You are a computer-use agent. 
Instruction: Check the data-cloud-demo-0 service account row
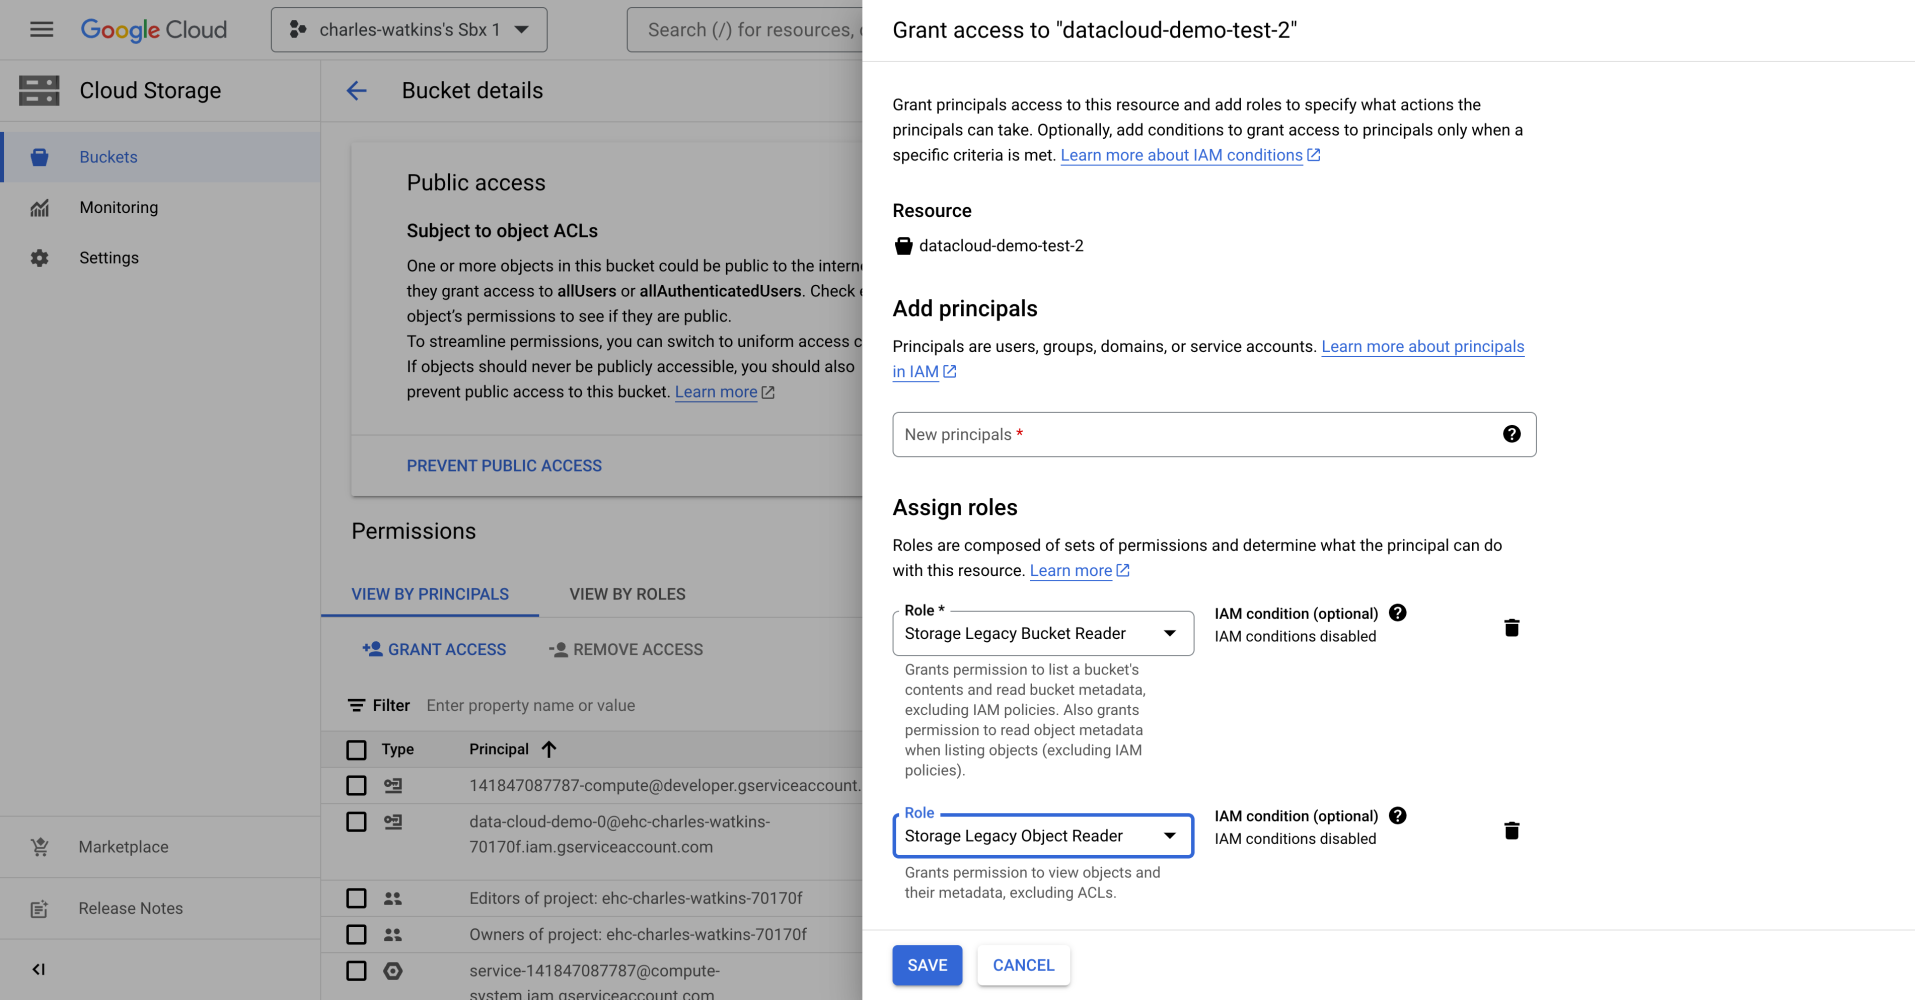click(x=355, y=821)
